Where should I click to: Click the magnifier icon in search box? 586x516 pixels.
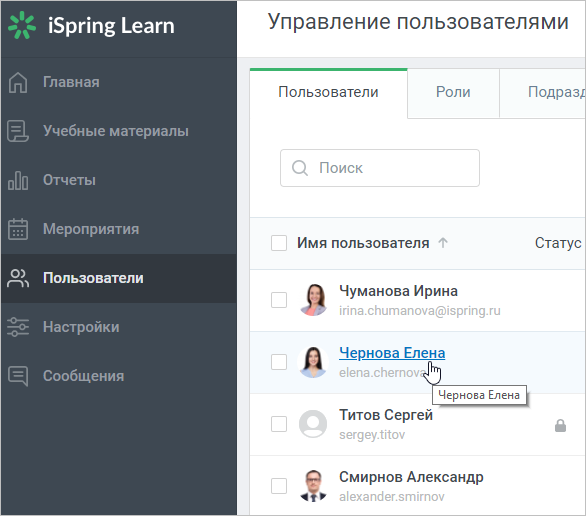click(x=300, y=168)
